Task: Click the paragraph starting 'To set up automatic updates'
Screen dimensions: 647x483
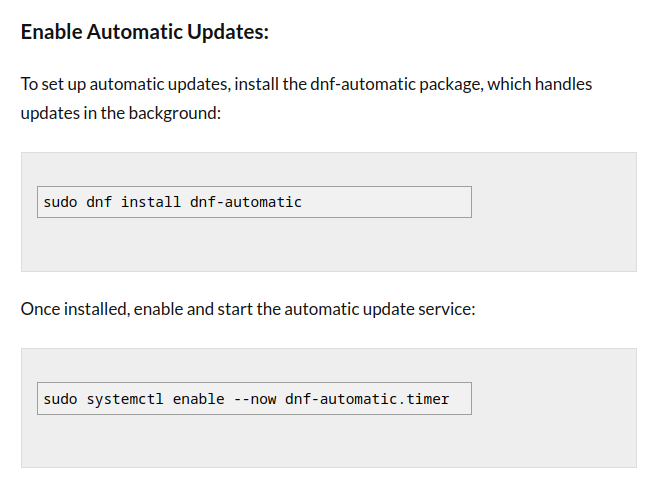Action: 307,98
